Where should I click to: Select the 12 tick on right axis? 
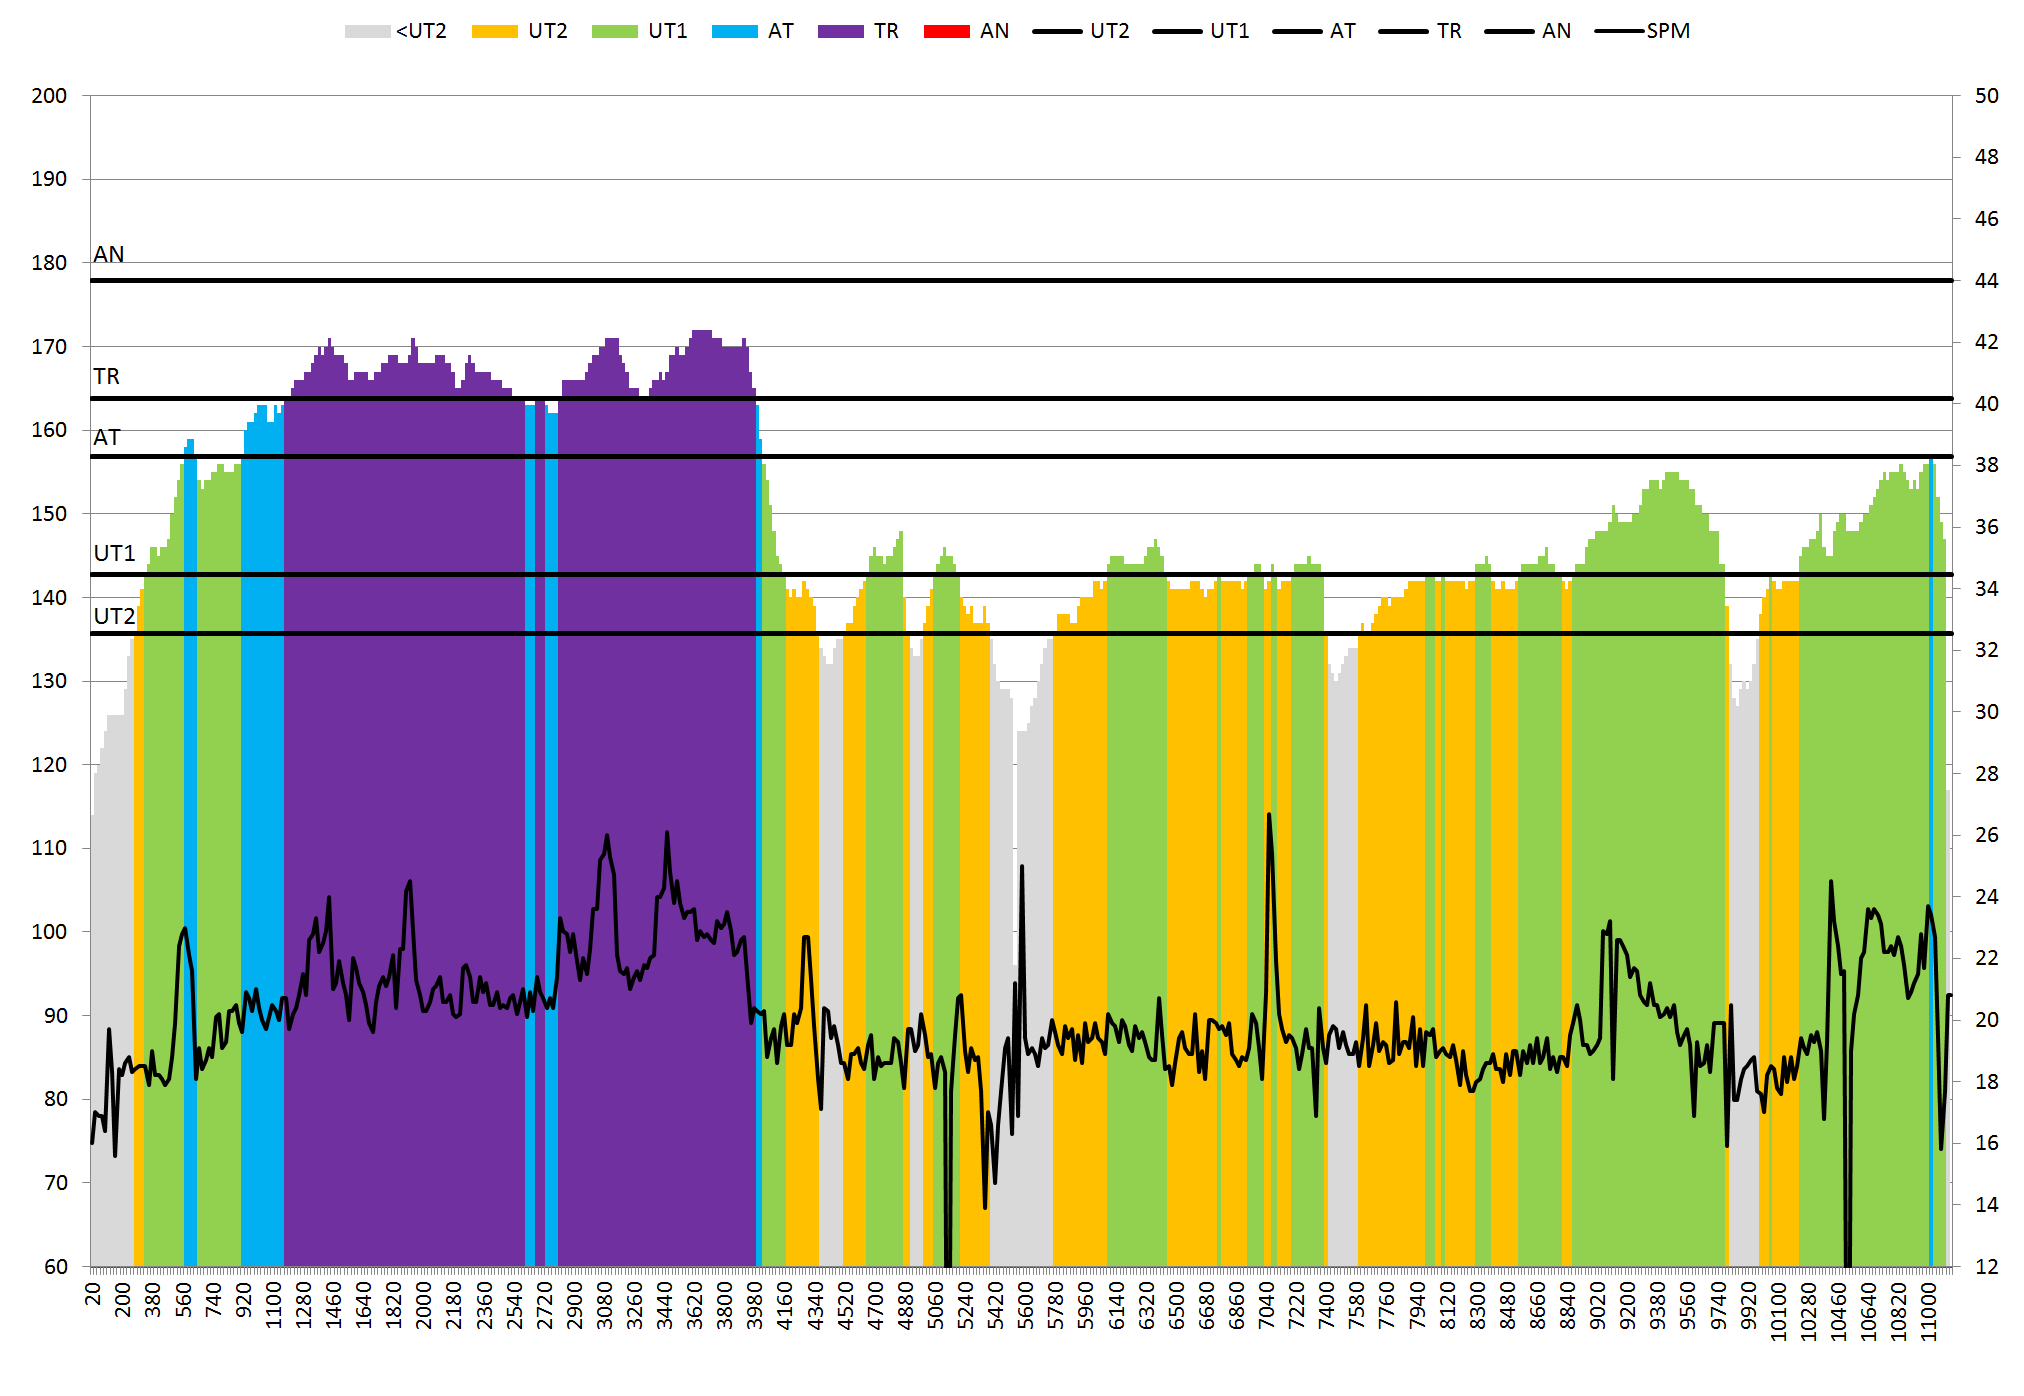(1986, 1267)
